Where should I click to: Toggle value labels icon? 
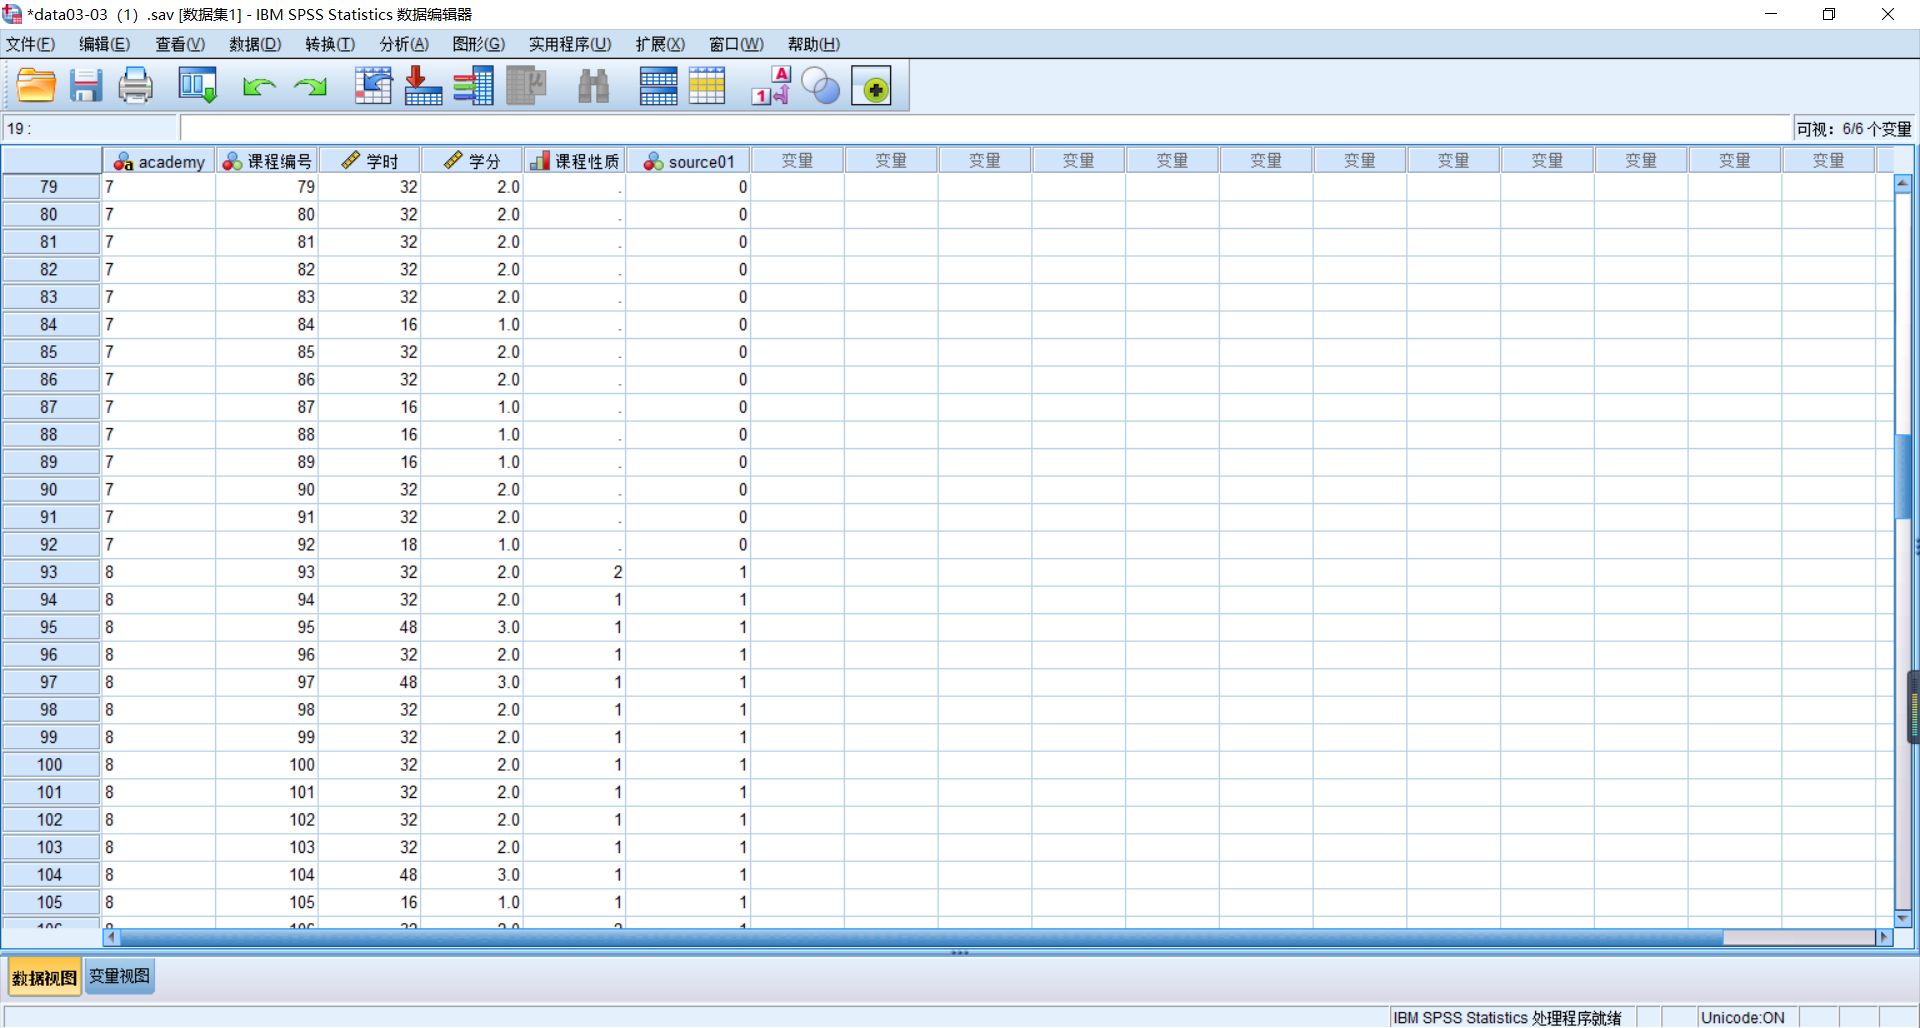[x=771, y=86]
